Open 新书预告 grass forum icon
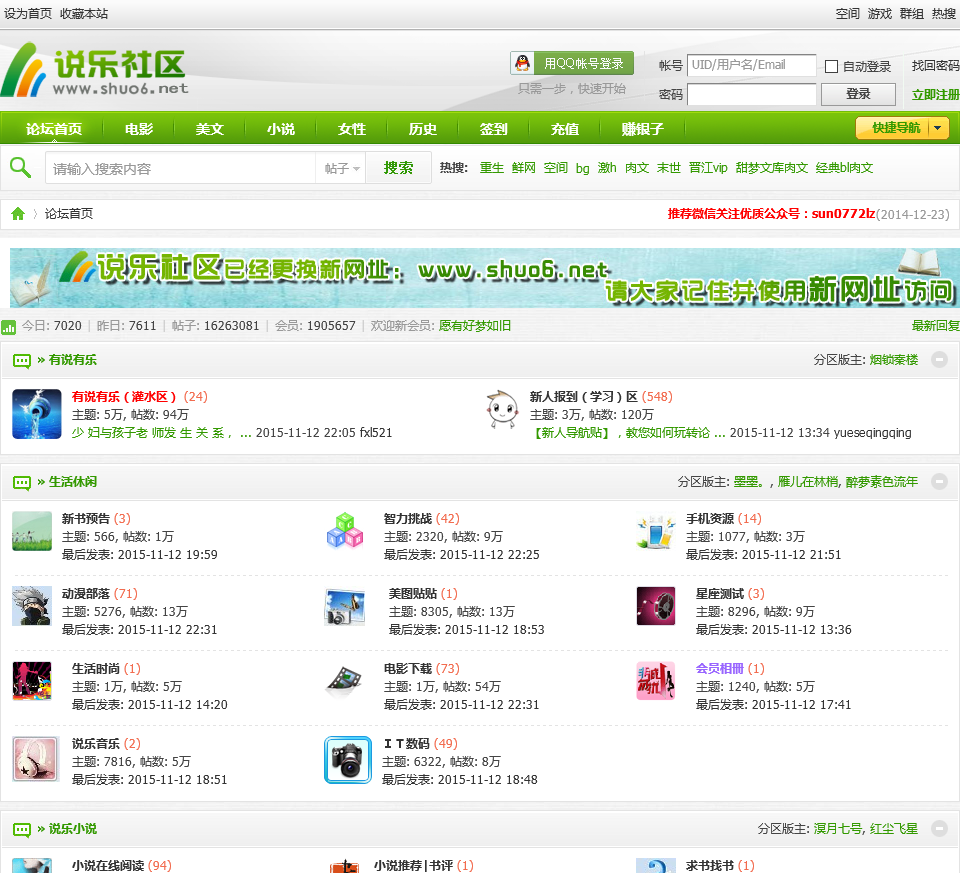Screen dimensions: 960x873 [32, 531]
